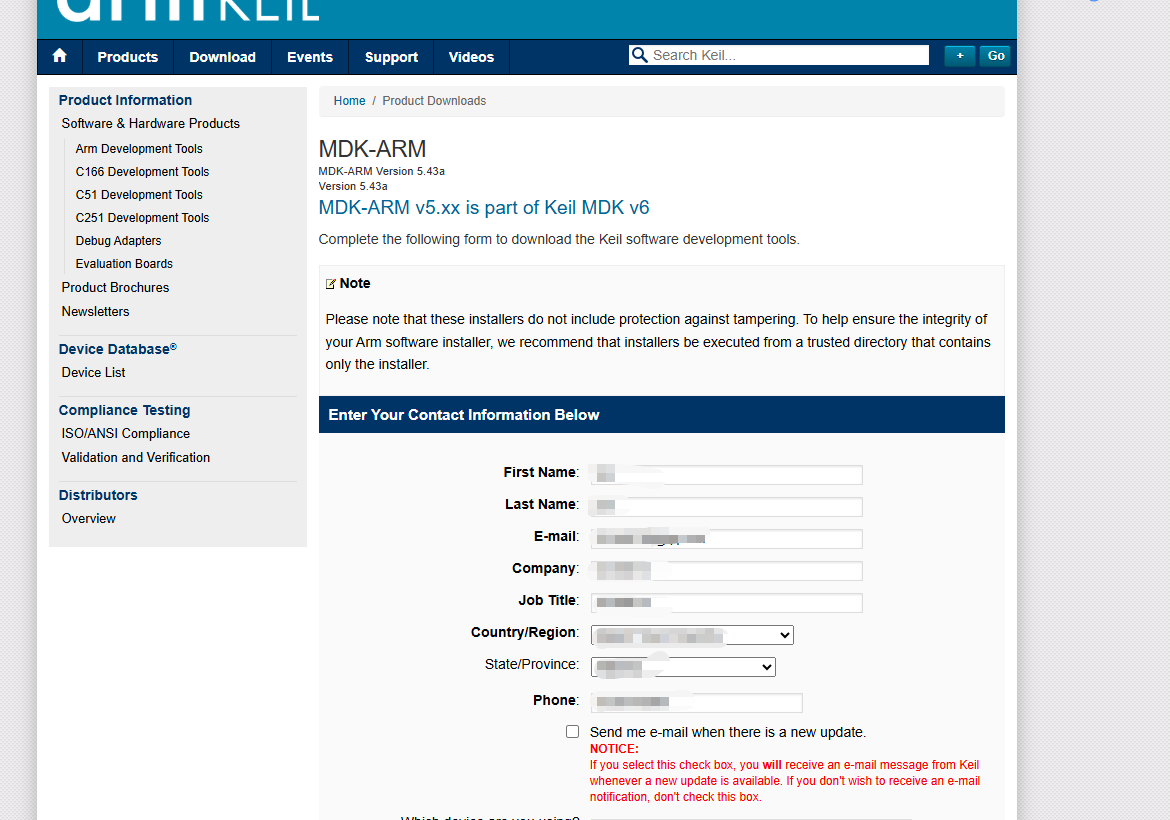Click the search magnifier icon

(639, 55)
